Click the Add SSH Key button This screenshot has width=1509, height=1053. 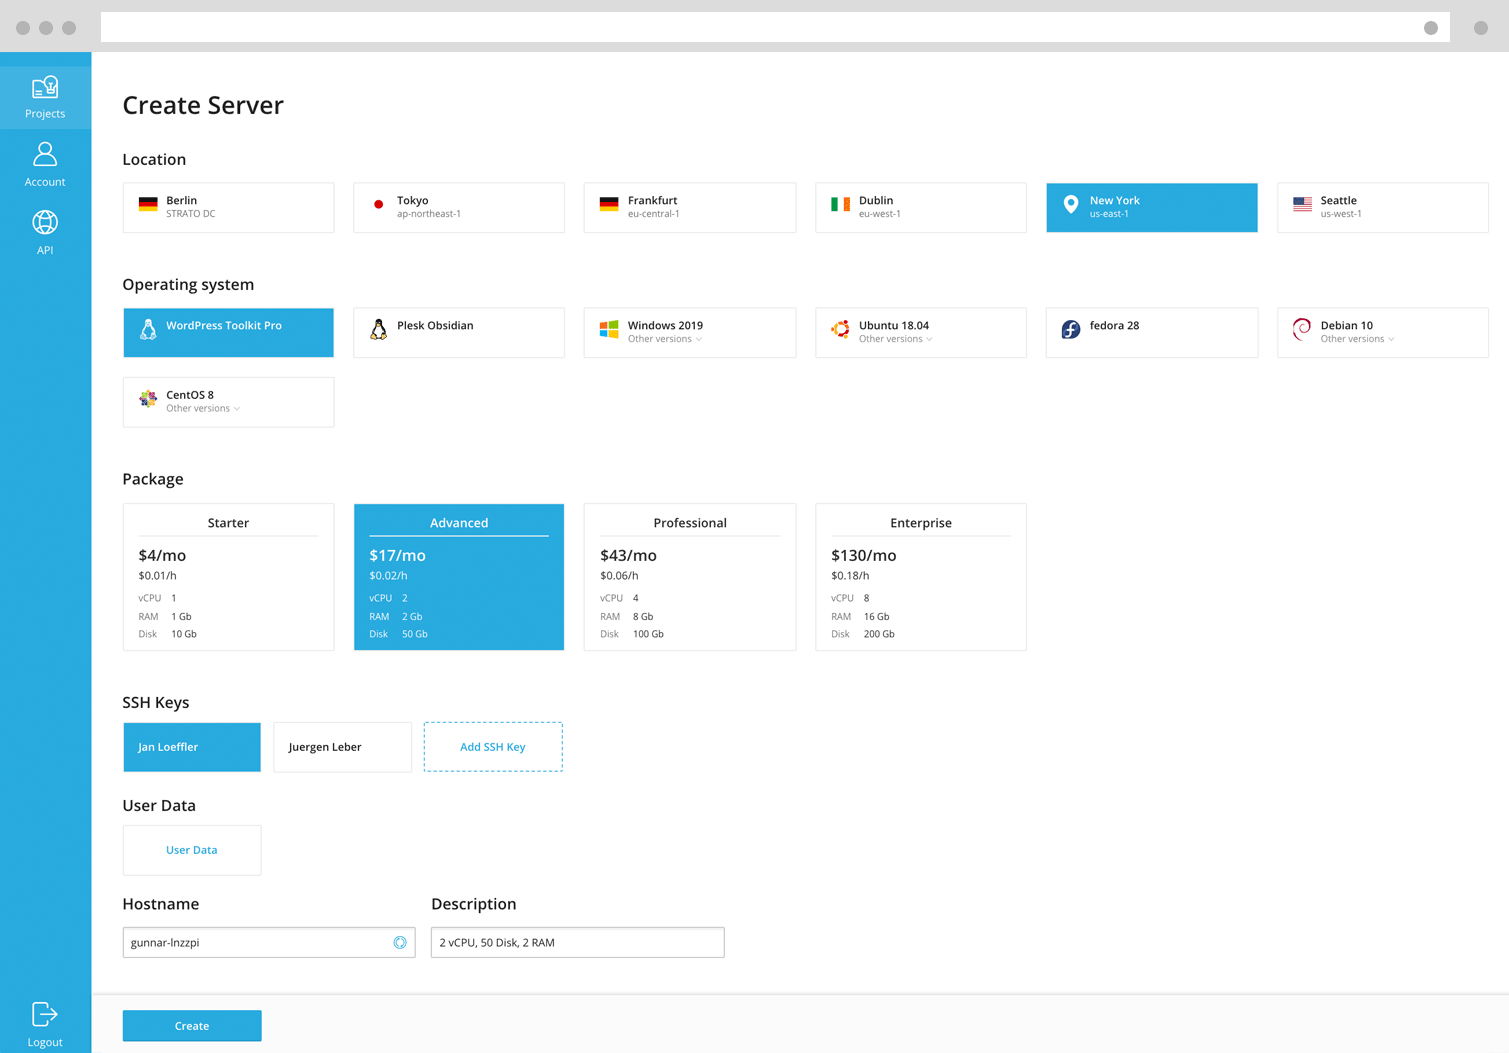(493, 747)
